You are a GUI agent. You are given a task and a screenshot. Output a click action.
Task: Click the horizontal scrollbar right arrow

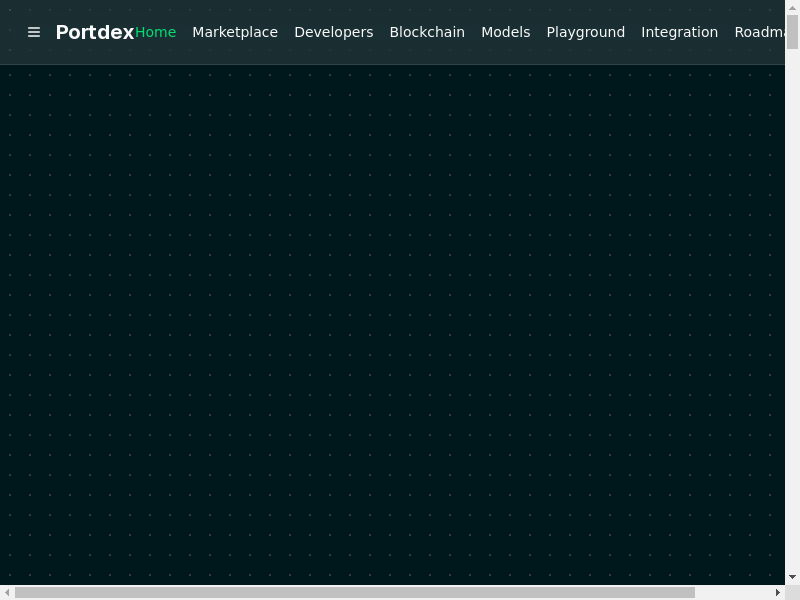pos(777,592)
